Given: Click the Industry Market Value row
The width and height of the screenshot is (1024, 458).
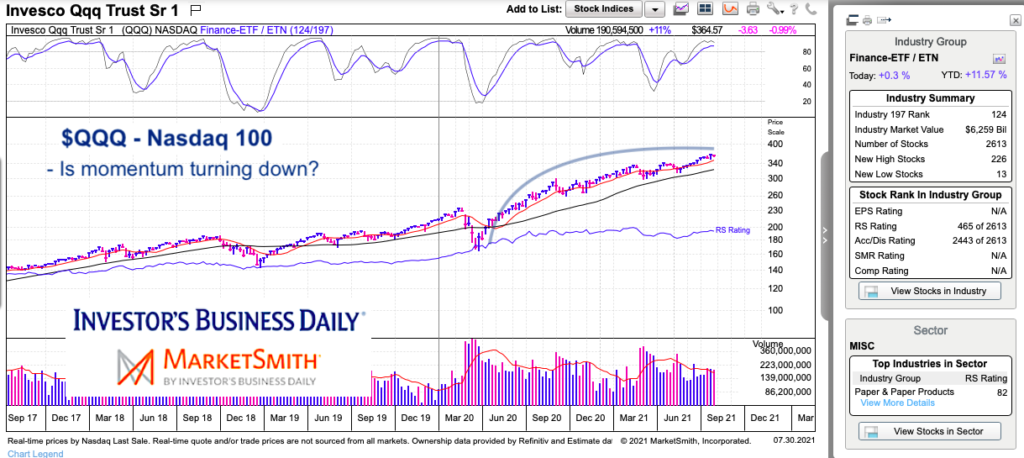Looking at the screenshot, I should point(929,129).
